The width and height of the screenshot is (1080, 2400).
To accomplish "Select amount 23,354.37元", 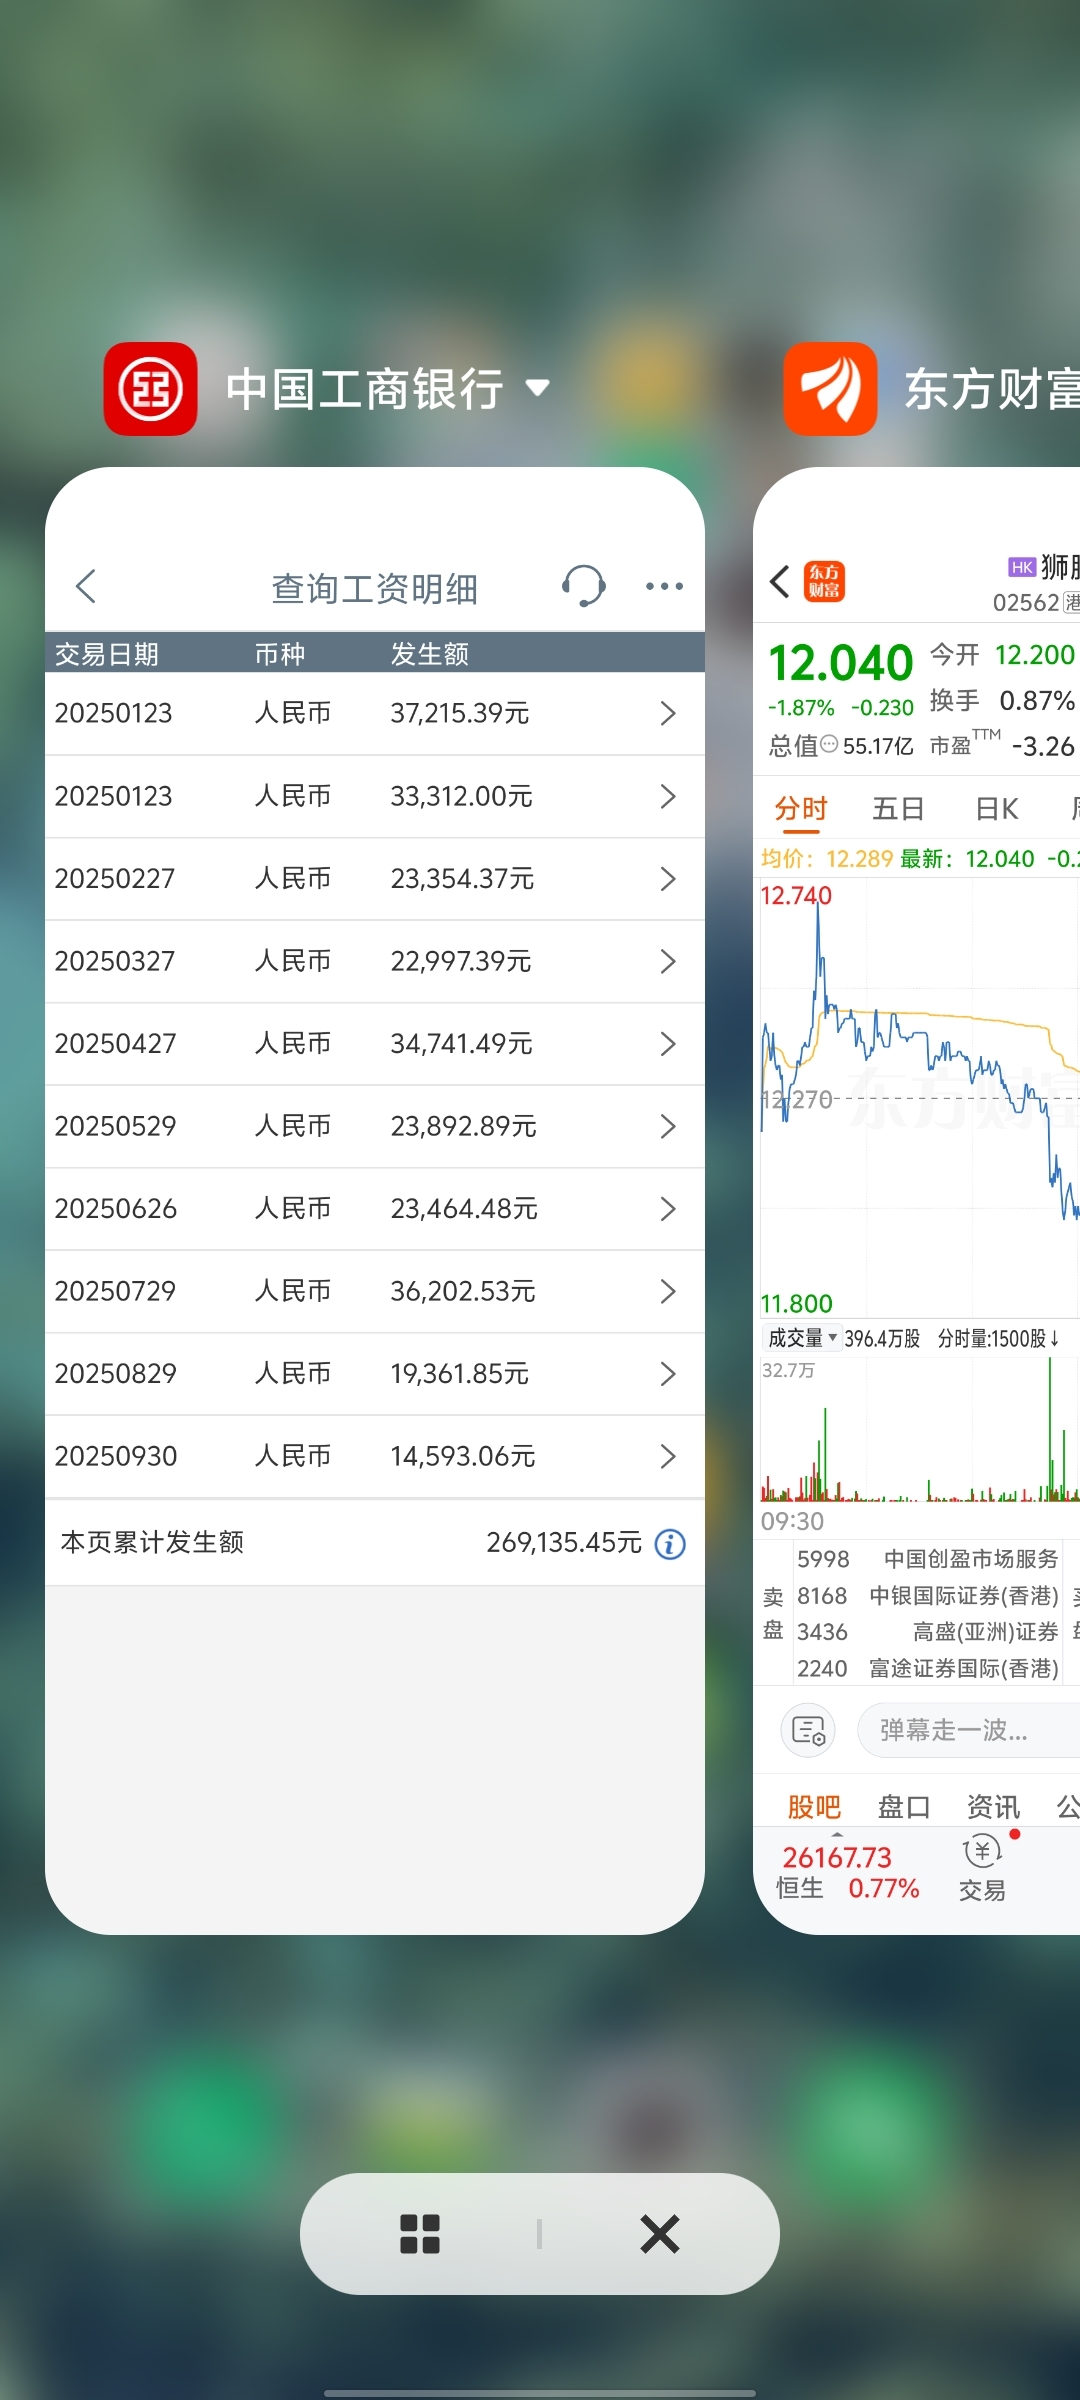I will [462, 879].
